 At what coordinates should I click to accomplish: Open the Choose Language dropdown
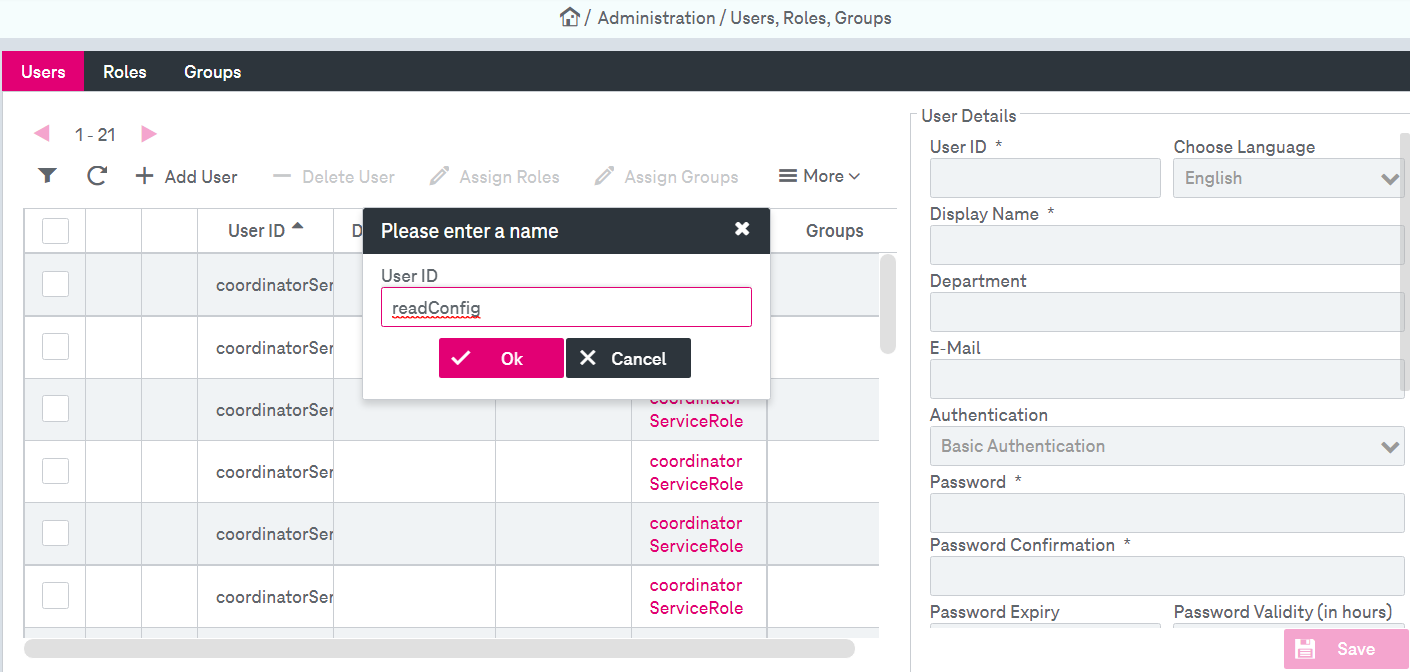tap(1288, 178)
